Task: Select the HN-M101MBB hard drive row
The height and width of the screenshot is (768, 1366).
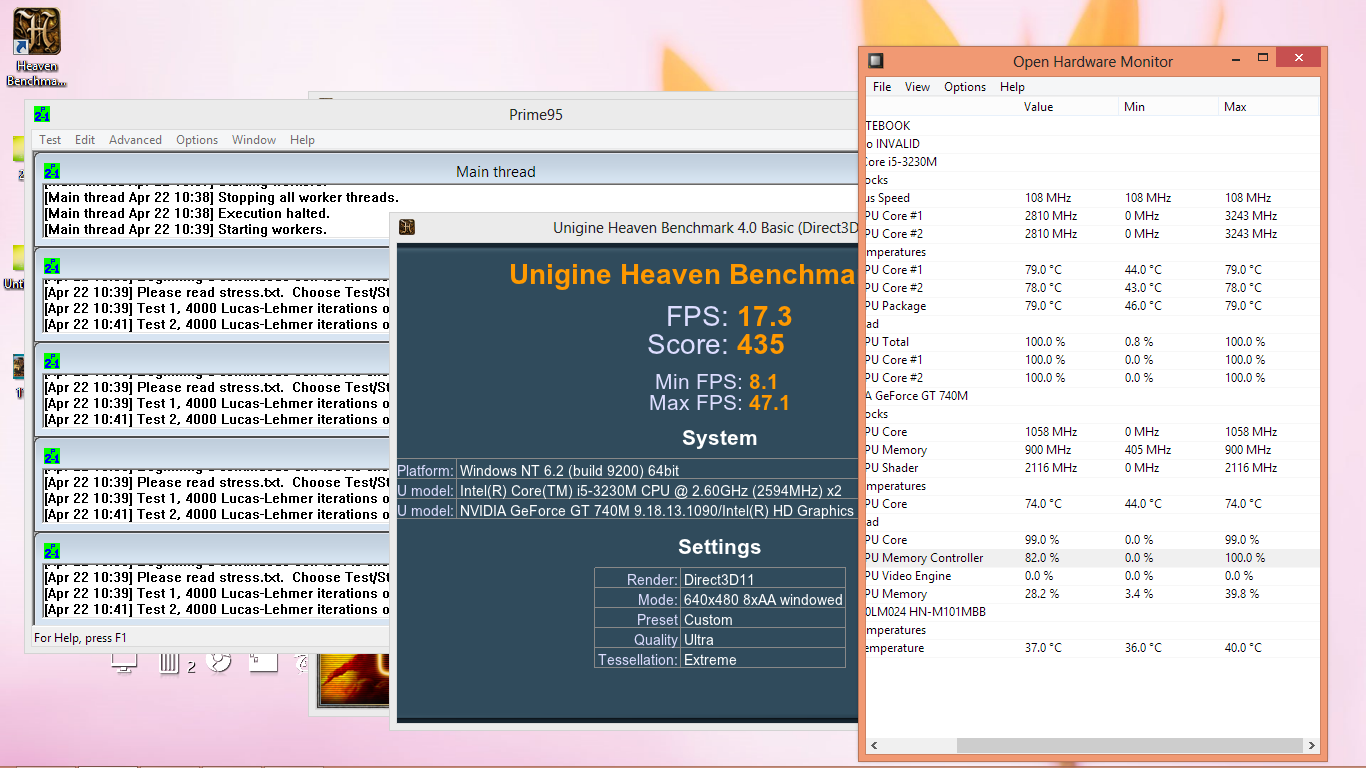Action: pyautogui.click(x=1092, y=612)
